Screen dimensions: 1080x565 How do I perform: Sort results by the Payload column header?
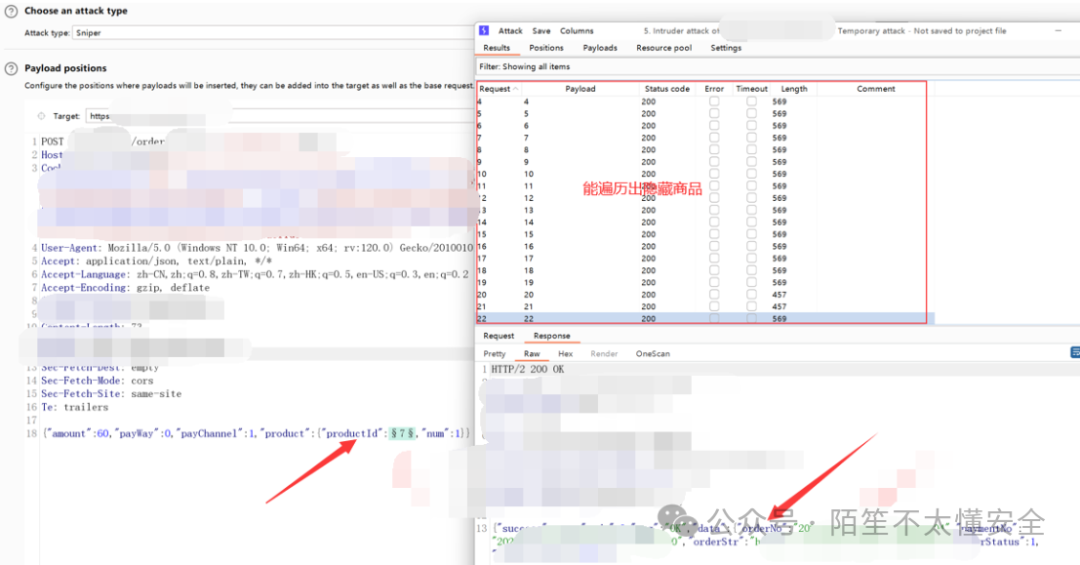click(x=580, y=89)
